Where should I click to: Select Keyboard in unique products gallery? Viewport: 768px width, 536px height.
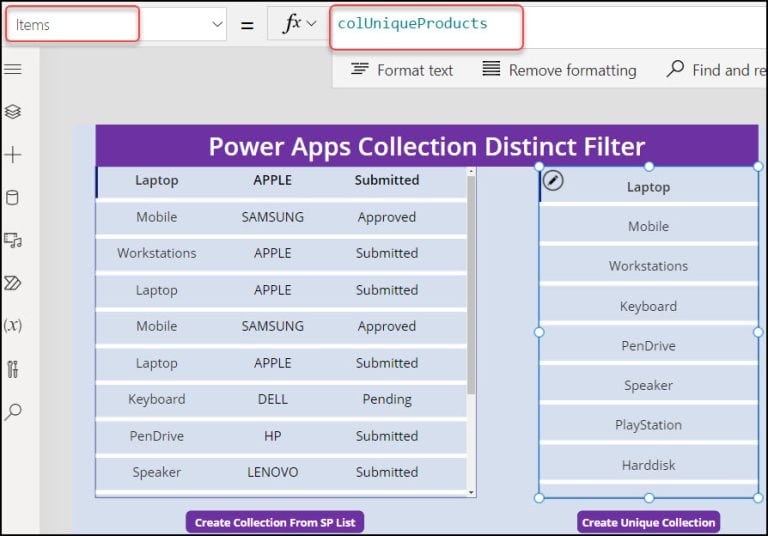pos(648,306)
